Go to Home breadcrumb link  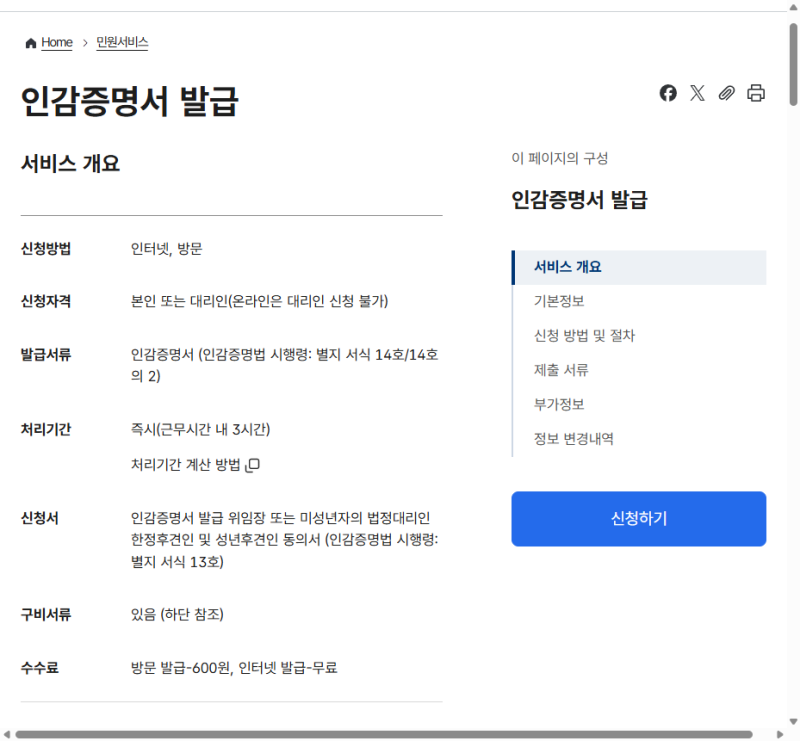tap(57, 42)
